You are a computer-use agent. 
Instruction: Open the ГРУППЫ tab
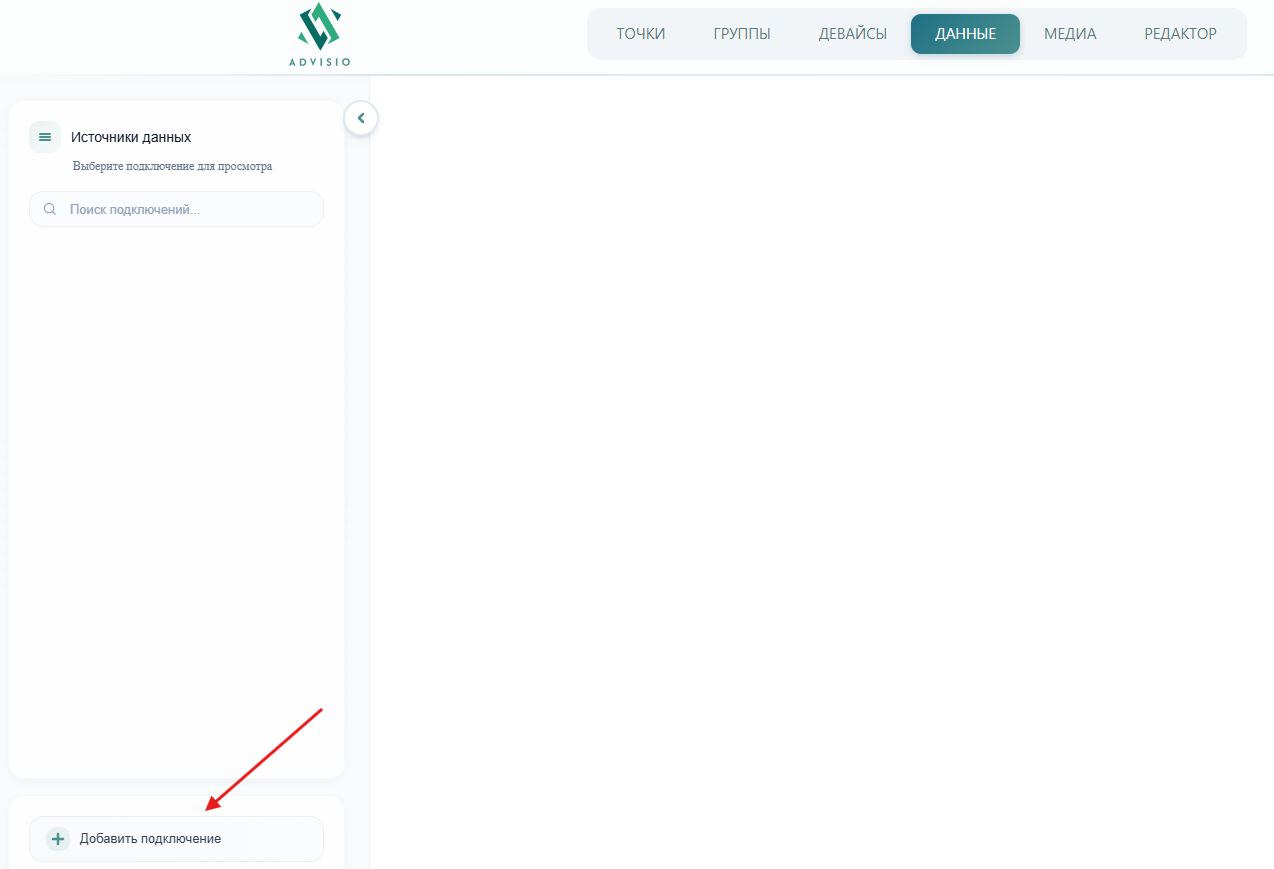(741, 34)
